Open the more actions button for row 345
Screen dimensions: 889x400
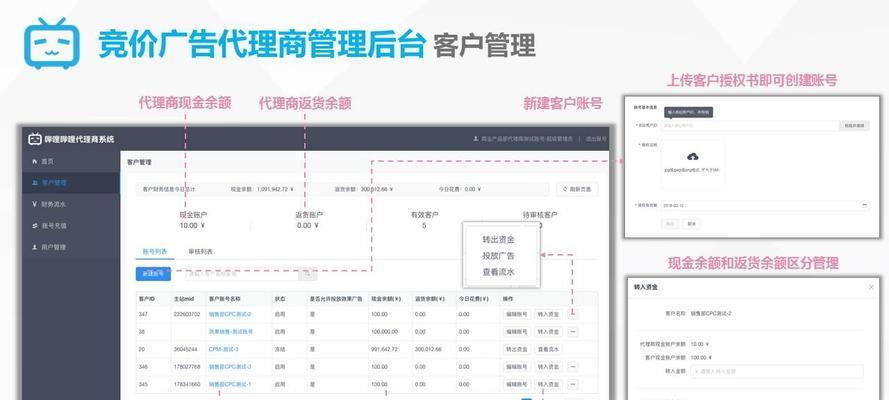[573, 384]
